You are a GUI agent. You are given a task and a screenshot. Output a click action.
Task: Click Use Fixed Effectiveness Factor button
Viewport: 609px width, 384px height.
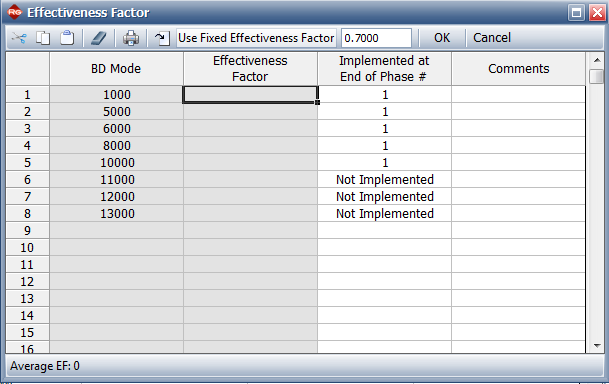tap(256, 38)
